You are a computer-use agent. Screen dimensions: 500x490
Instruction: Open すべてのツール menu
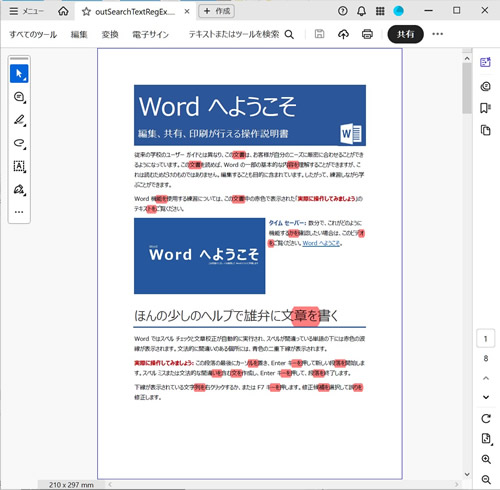pos(33,34)
